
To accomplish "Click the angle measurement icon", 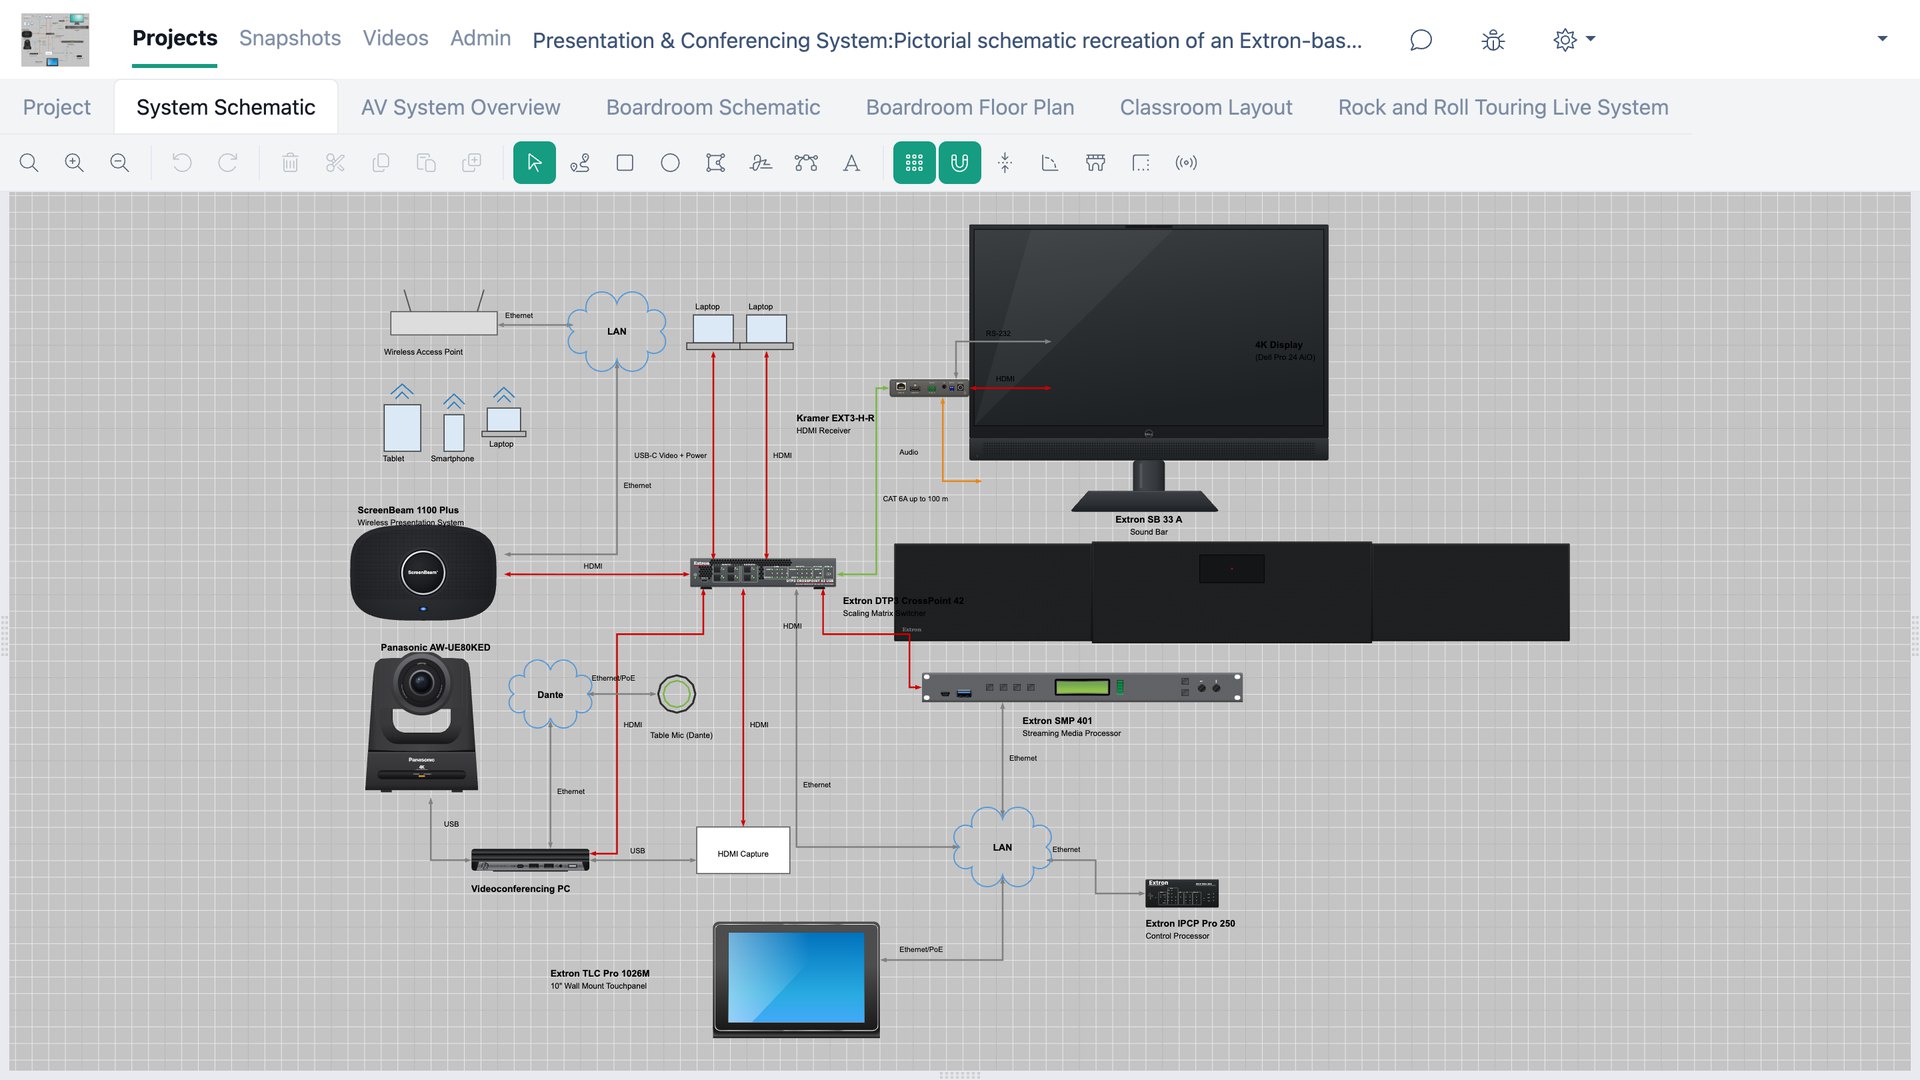I will coord(1050,163).
